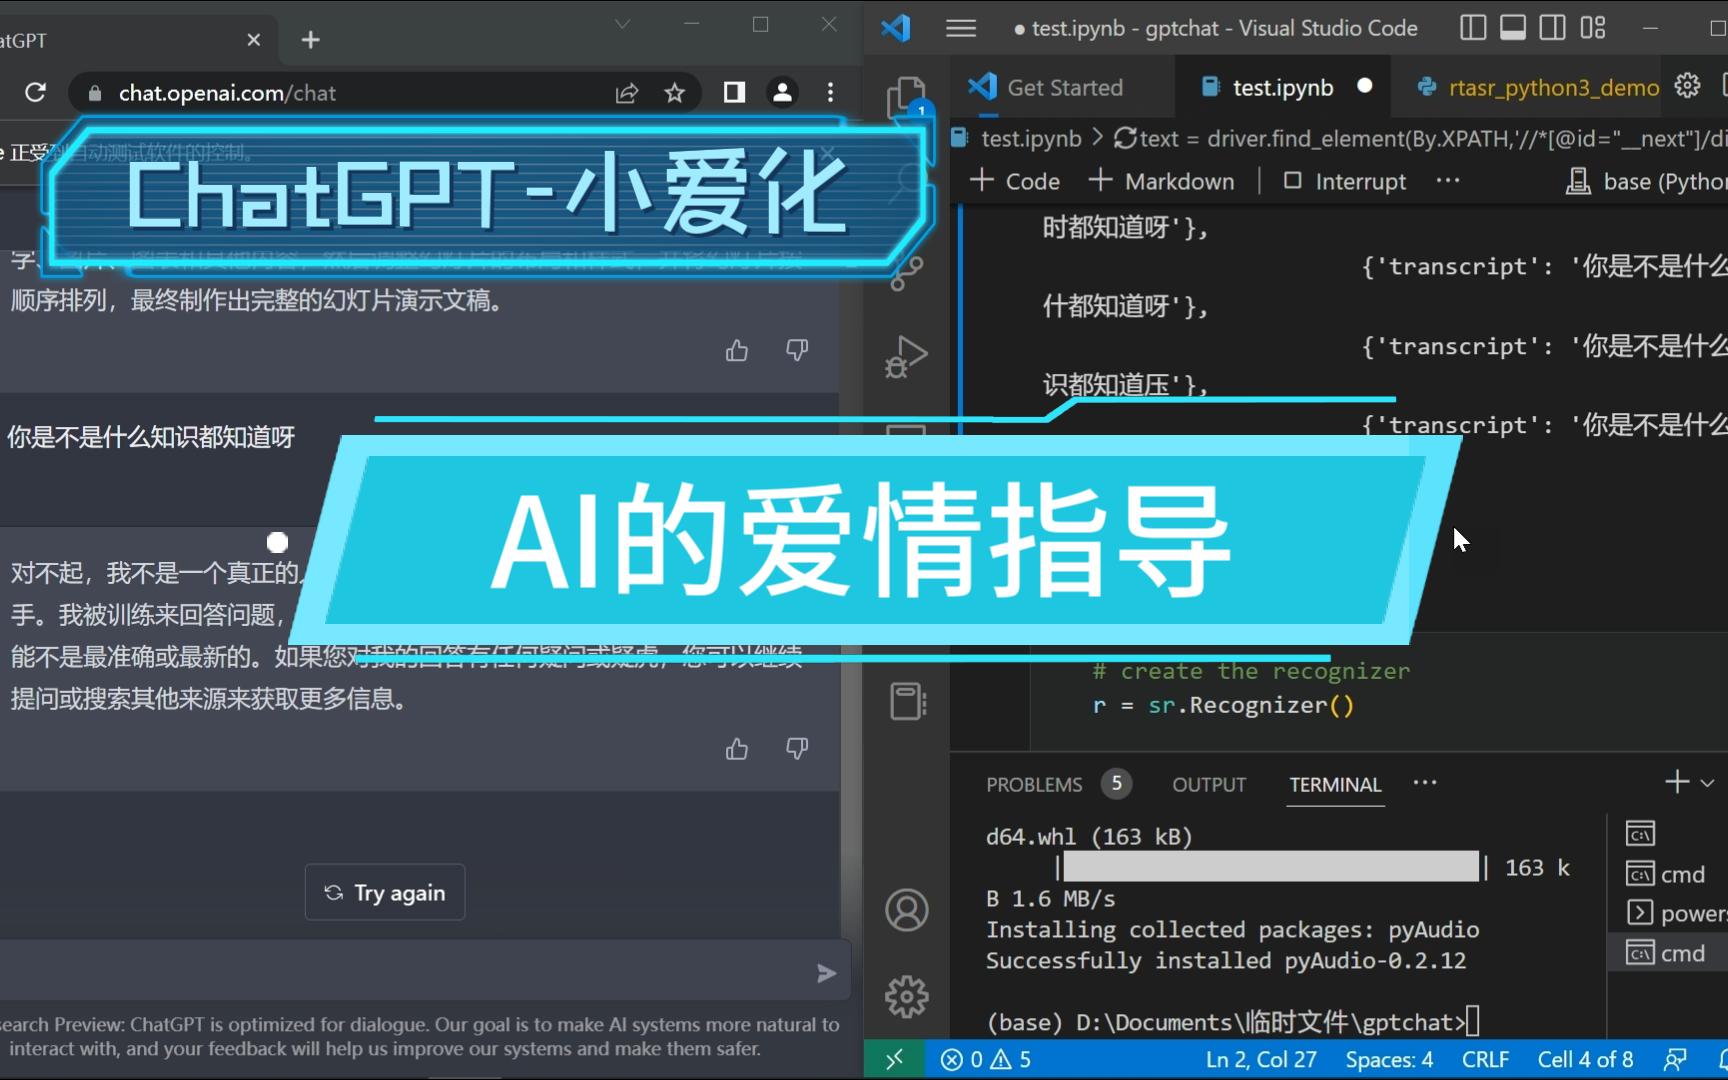1728x1080 pixels.
Task: Show more panel tabs ellipsis
Action: 1425,782
